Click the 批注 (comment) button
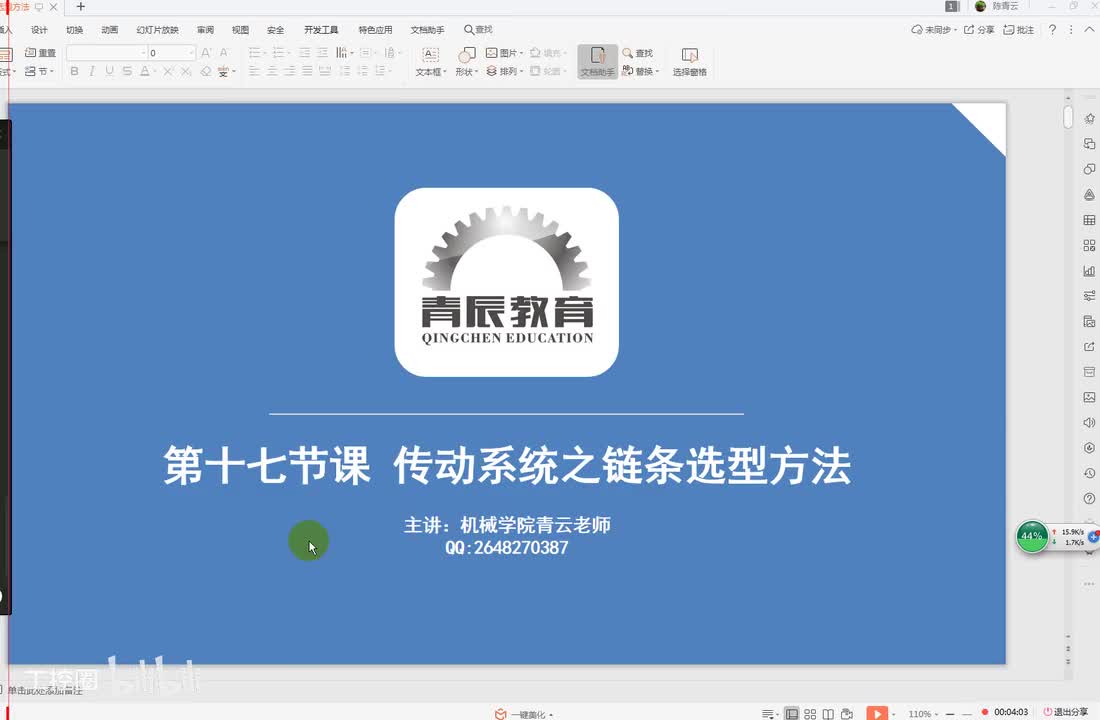This screenshot has height=720, width=1100. click(1019, 29)
